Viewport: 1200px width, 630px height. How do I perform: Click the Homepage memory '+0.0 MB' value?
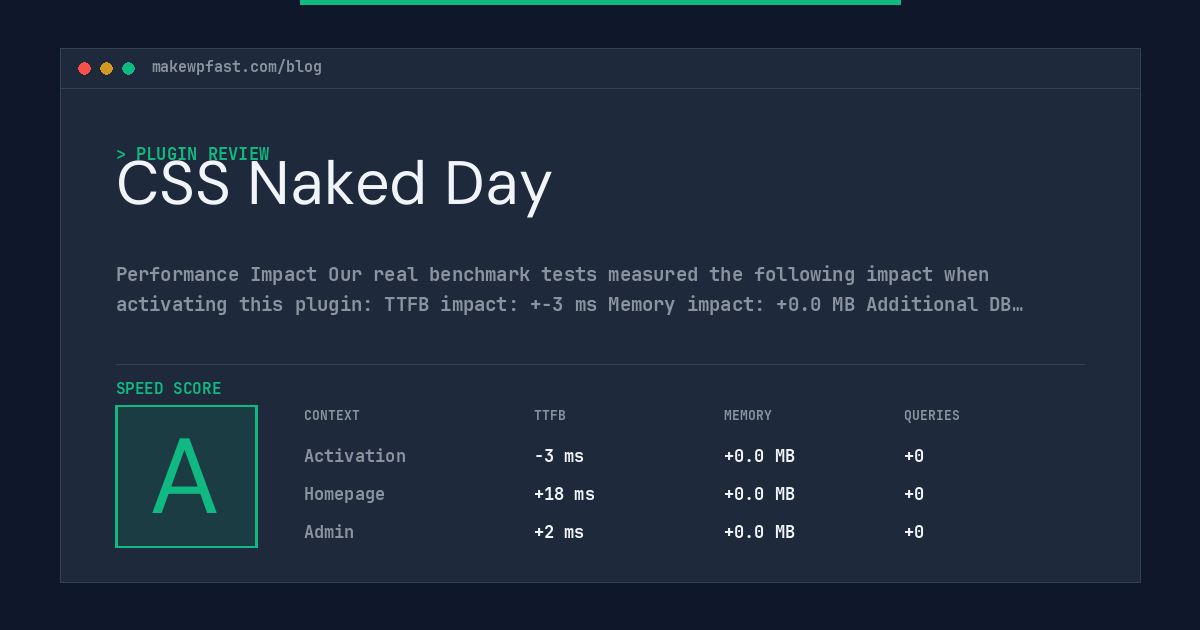coord(759,494)
